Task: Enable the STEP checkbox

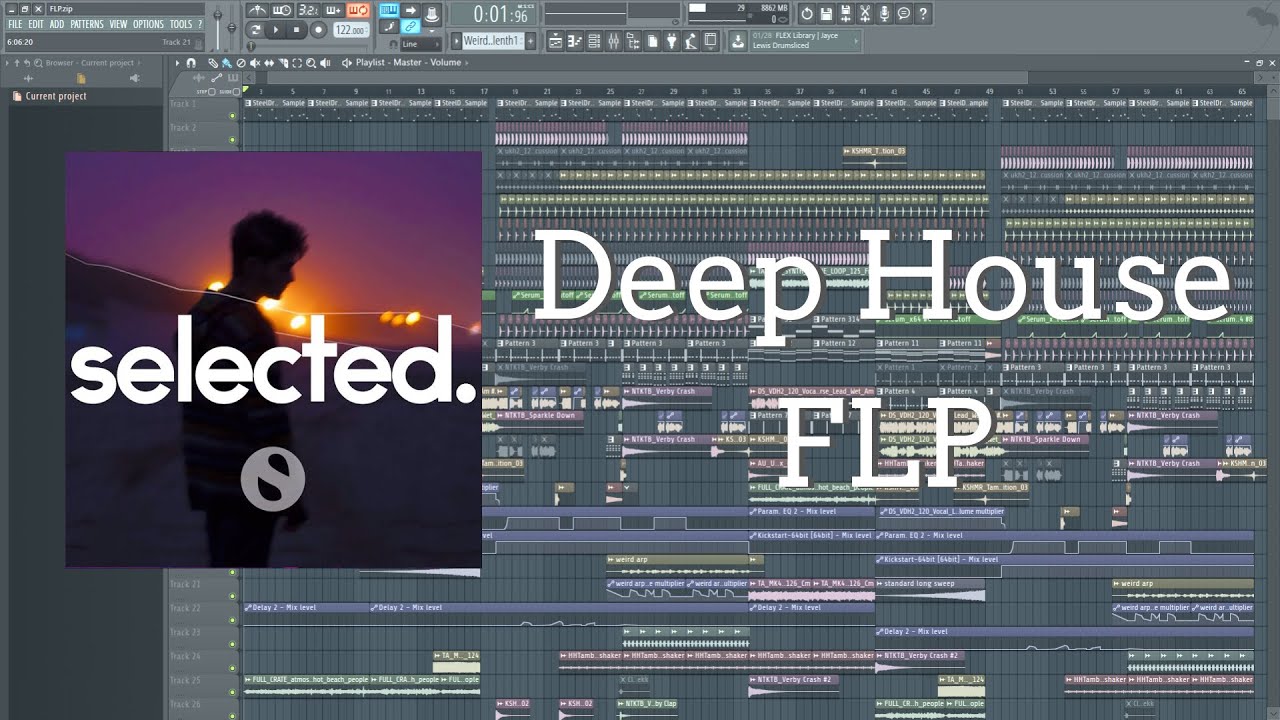Action: (211, 92)
